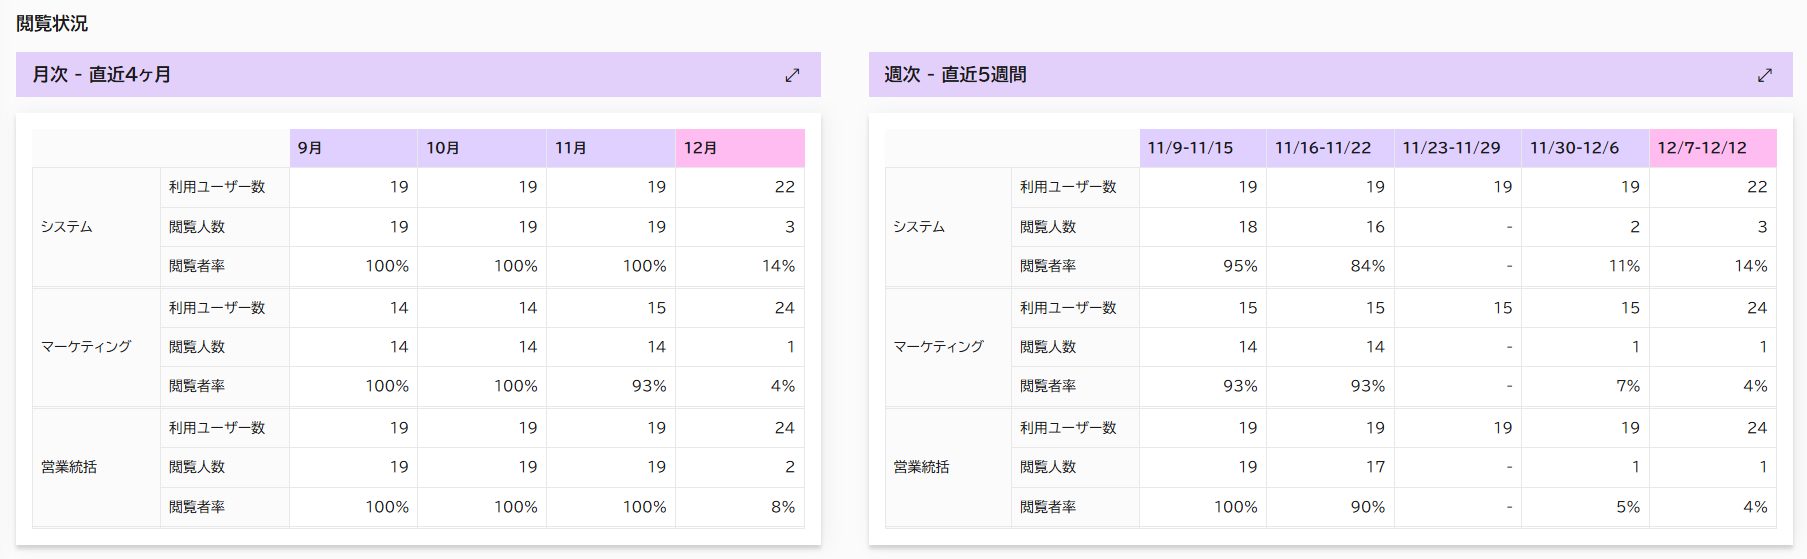
Task: Select the 10月 column header
Action: click(482, 148)
